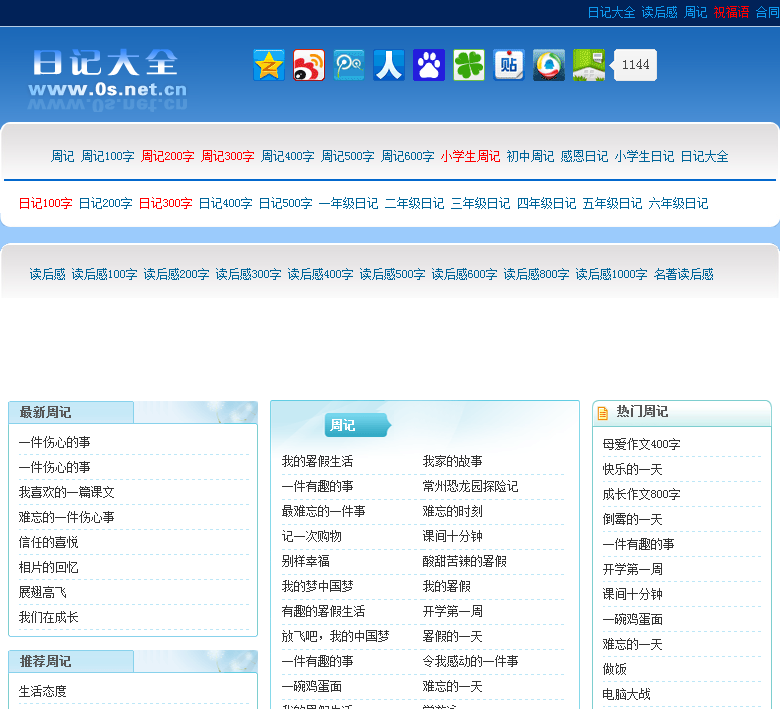Click 最新周记 panel tab header
Screen dimensions: 780x709
click(71, 412)
